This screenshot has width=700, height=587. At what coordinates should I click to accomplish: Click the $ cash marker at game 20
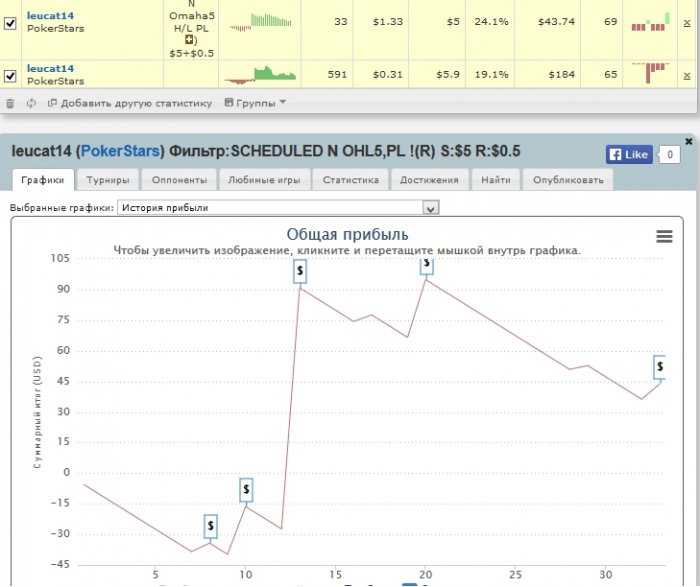pos(426,266)
